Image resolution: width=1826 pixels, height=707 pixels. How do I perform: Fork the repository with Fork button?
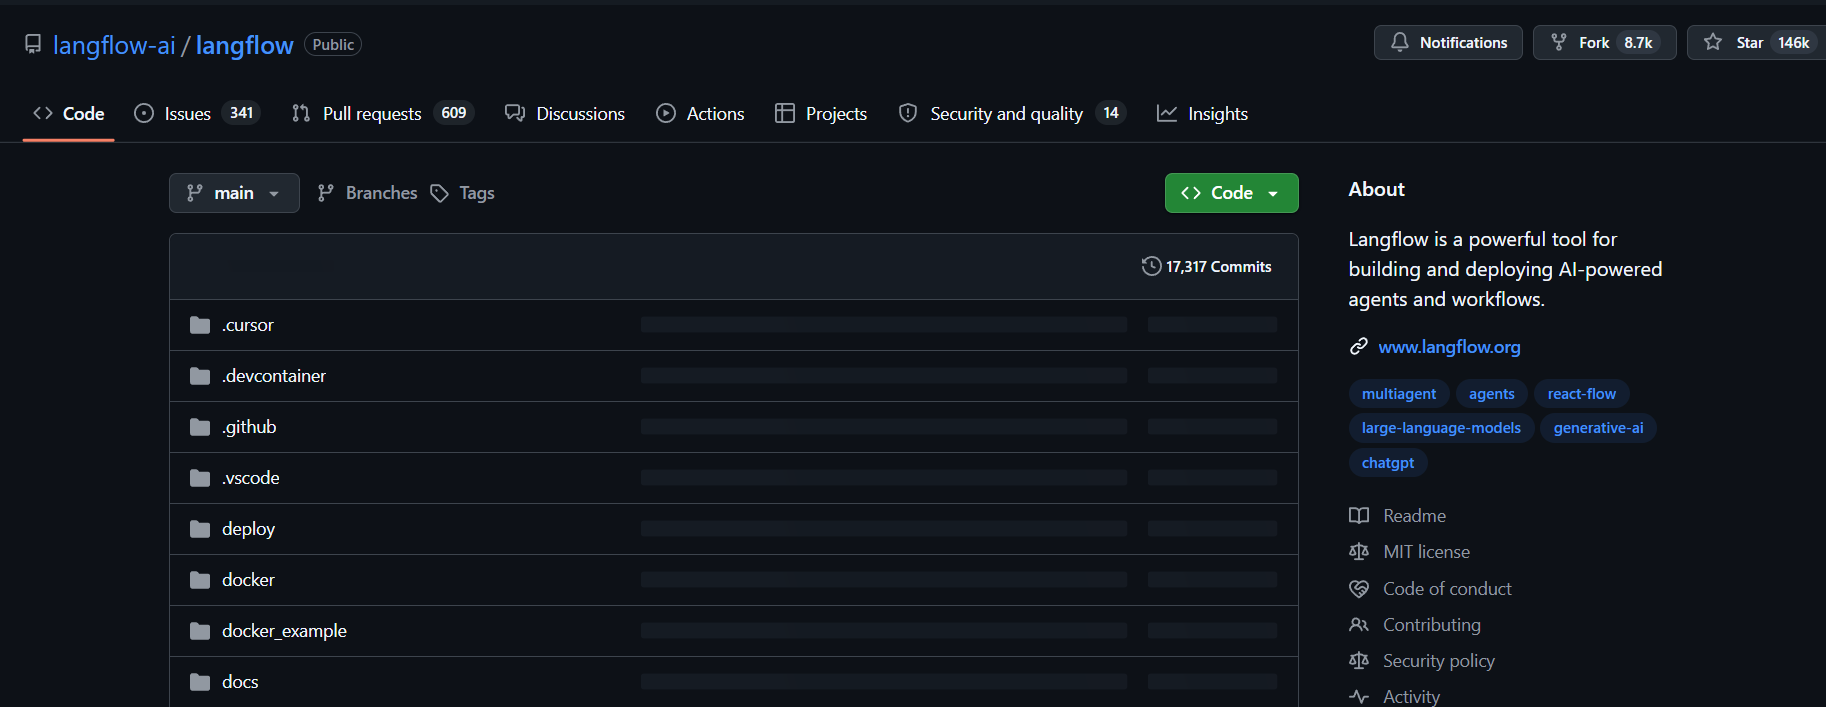pos(1604,42)
